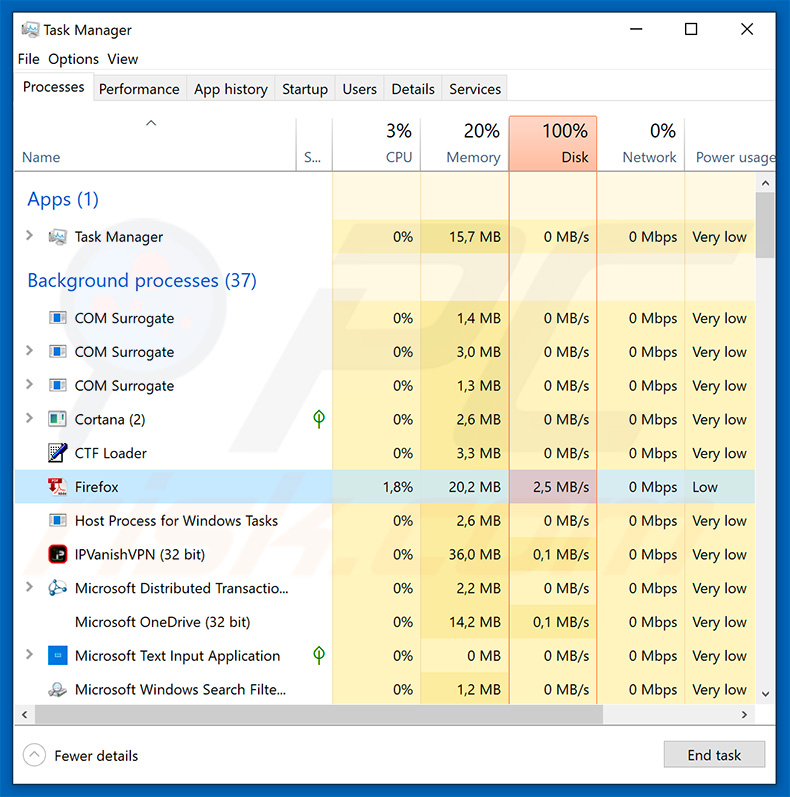Click Firefox's Low power usage value
Screen dimensions: 790x797
coord(705,487)
